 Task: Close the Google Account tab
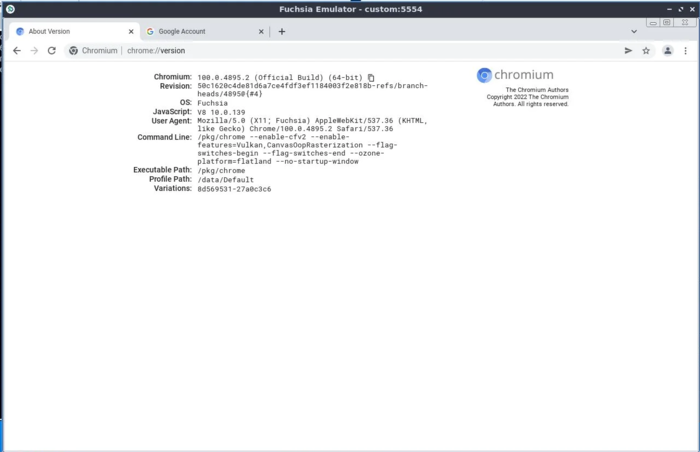pos(261,31)
